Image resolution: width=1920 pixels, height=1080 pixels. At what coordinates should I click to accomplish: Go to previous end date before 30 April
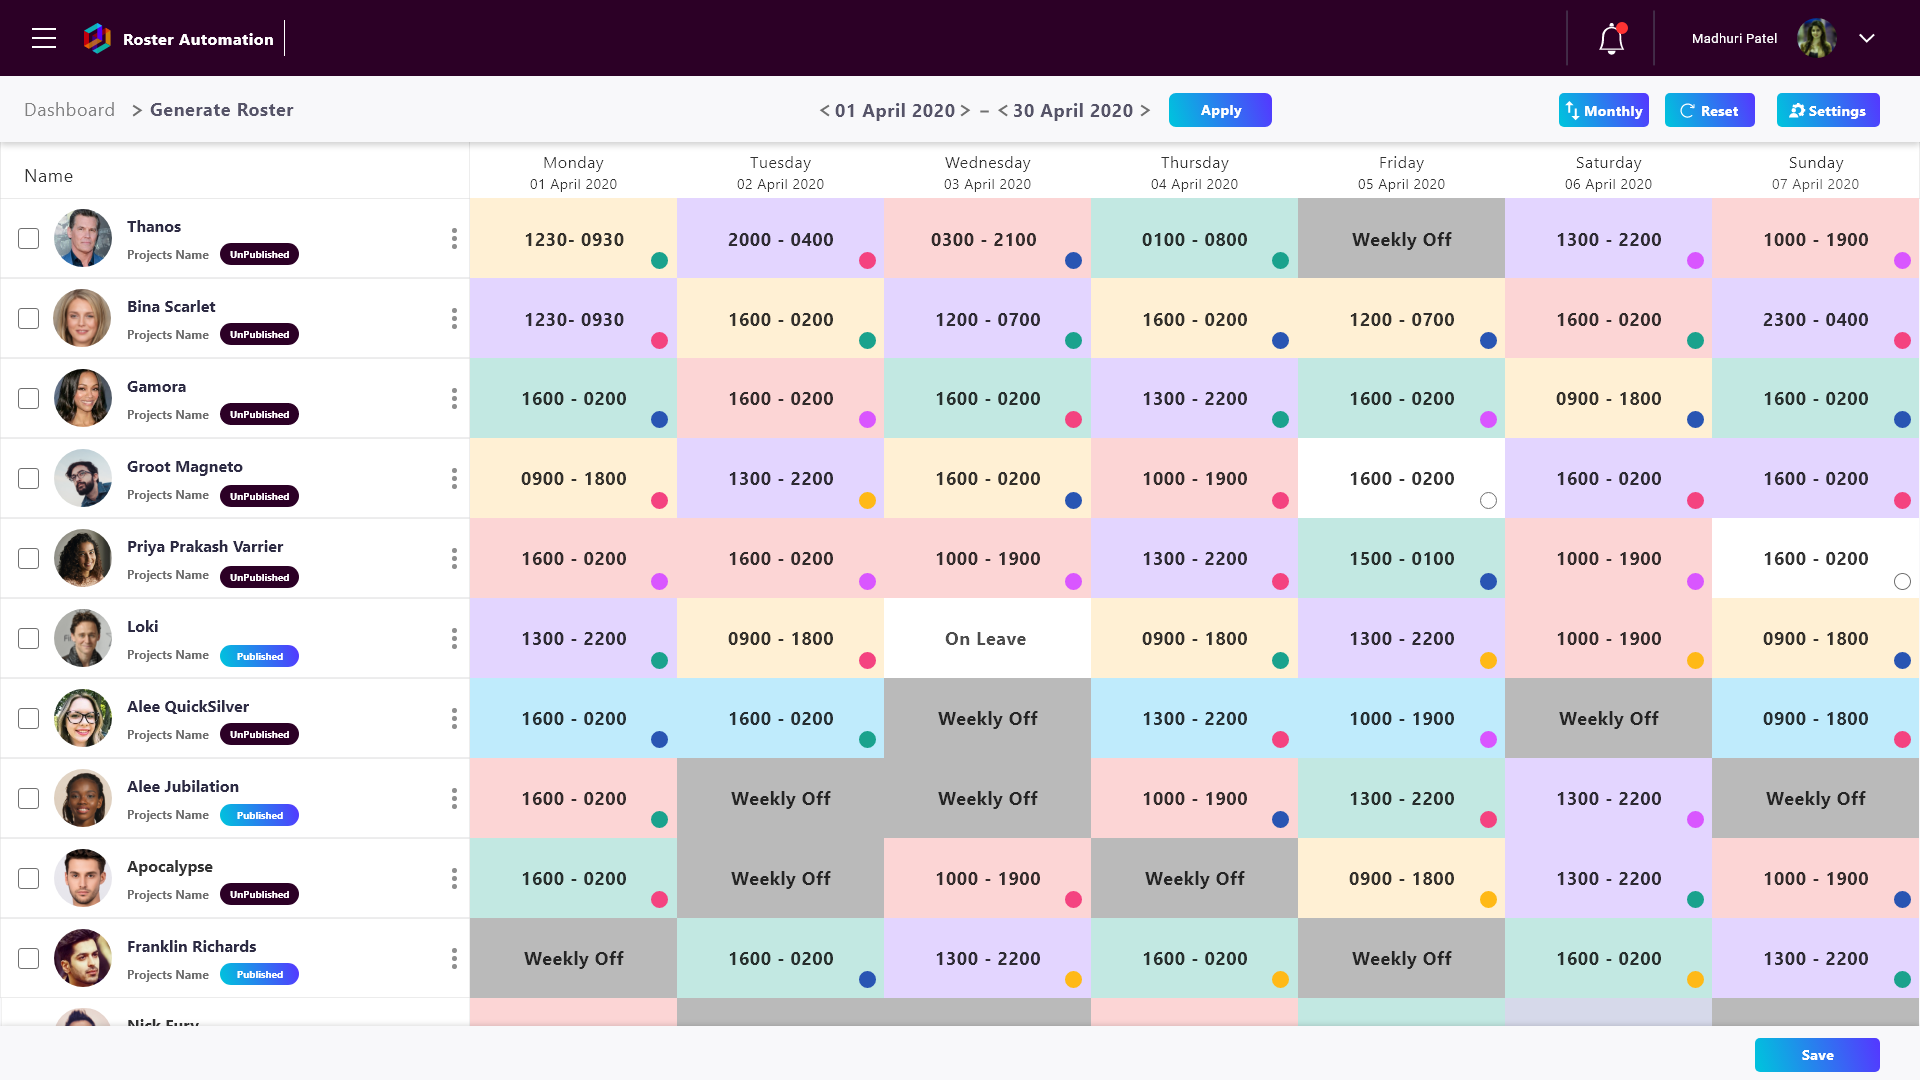tap(1003, 111)
